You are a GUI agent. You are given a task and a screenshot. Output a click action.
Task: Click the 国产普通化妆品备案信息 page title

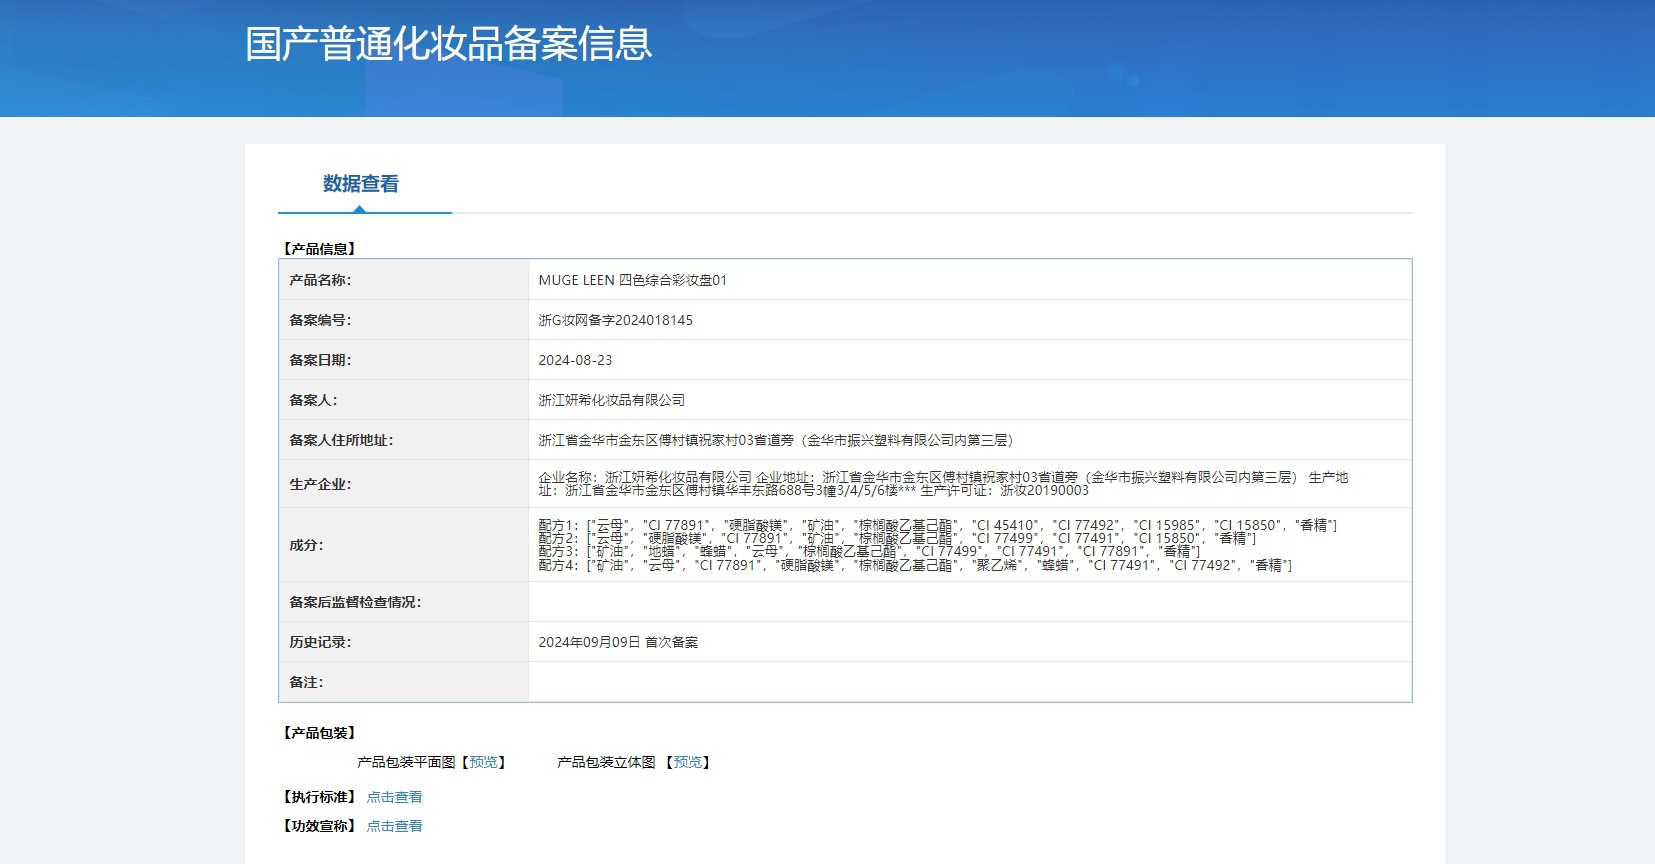(448, 44)
